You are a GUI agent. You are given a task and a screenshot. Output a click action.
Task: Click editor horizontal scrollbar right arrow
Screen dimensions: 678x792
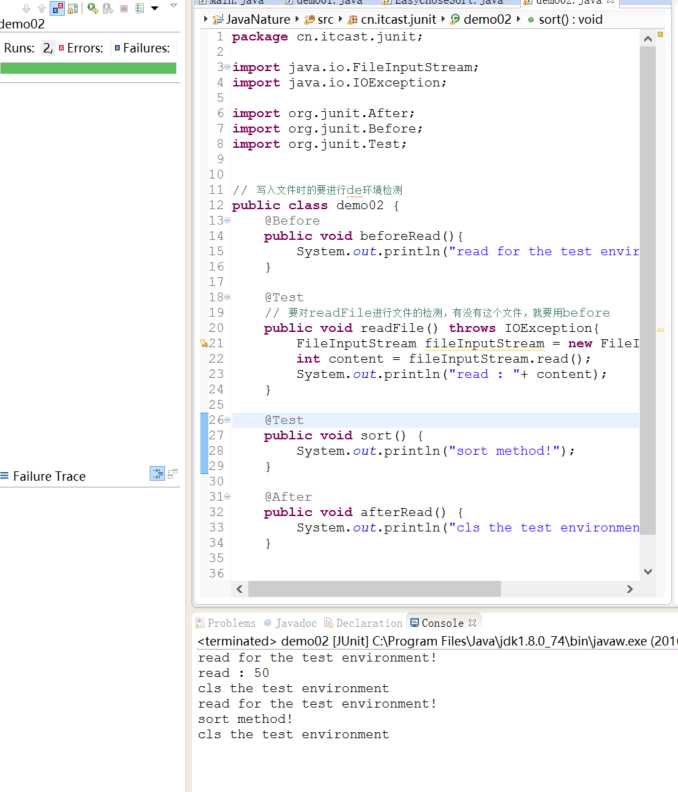click(629, 589)
